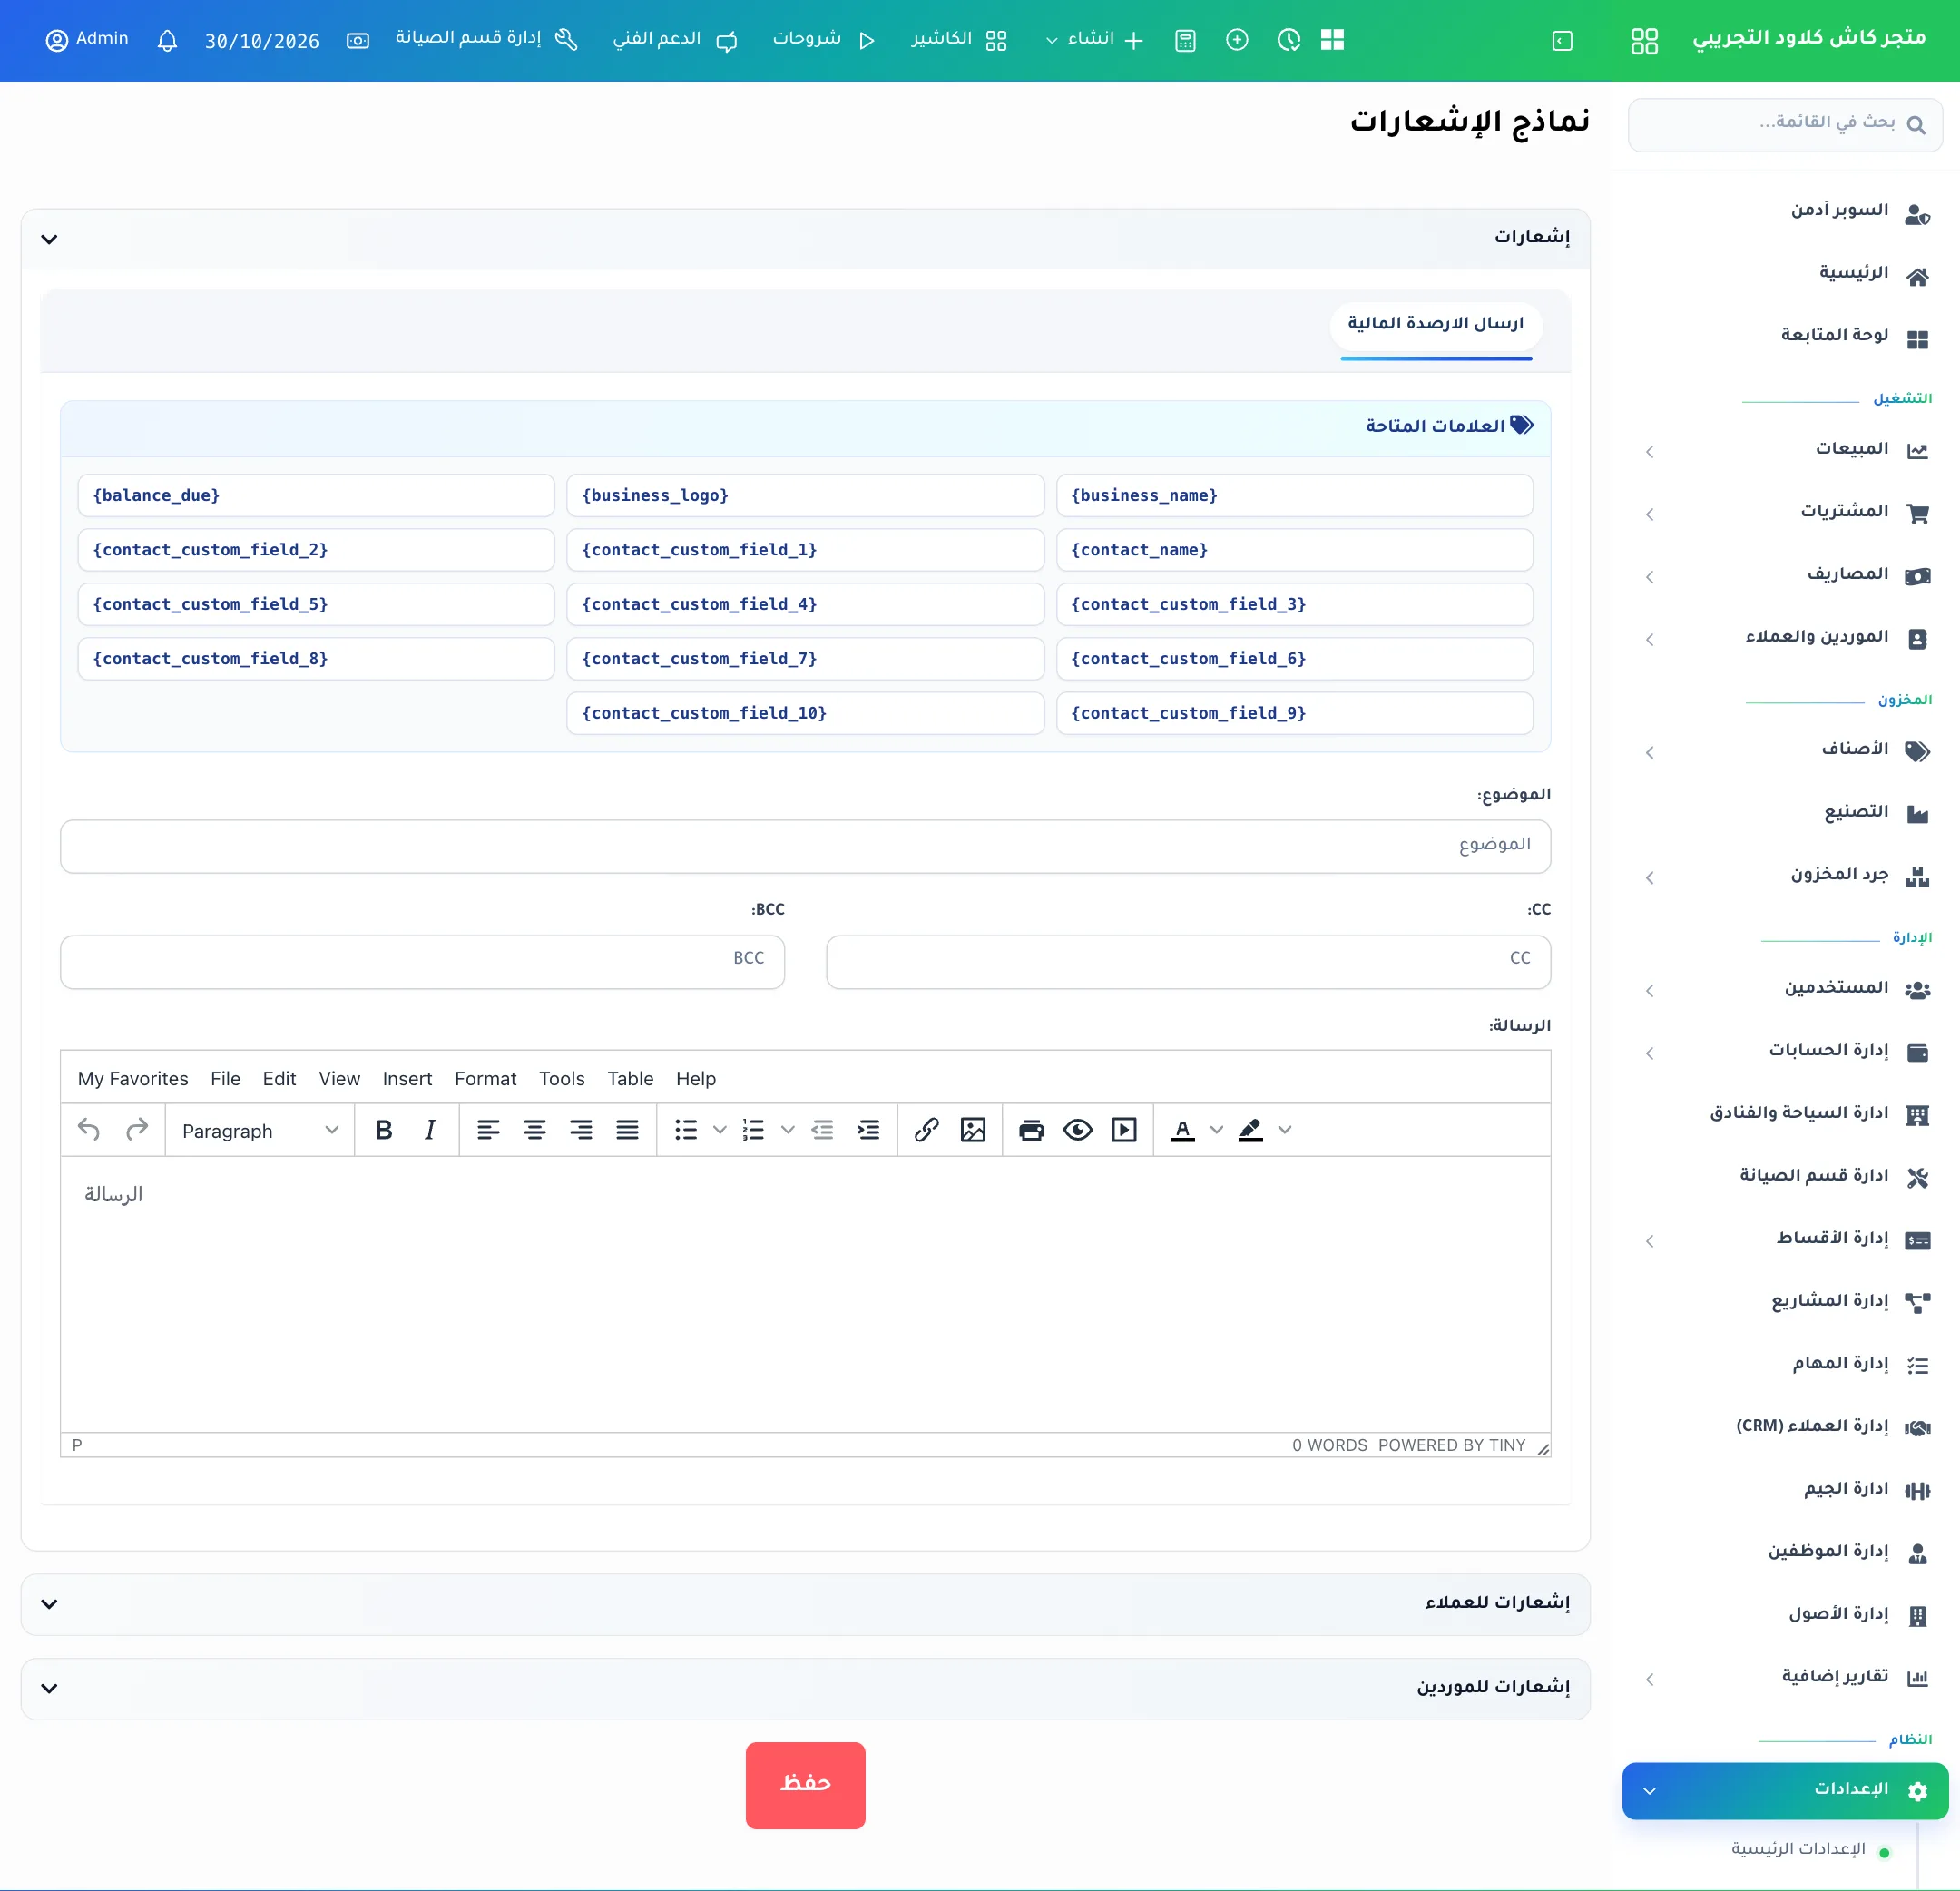
Task: Open the Table menu
Action: (630, 1079)
